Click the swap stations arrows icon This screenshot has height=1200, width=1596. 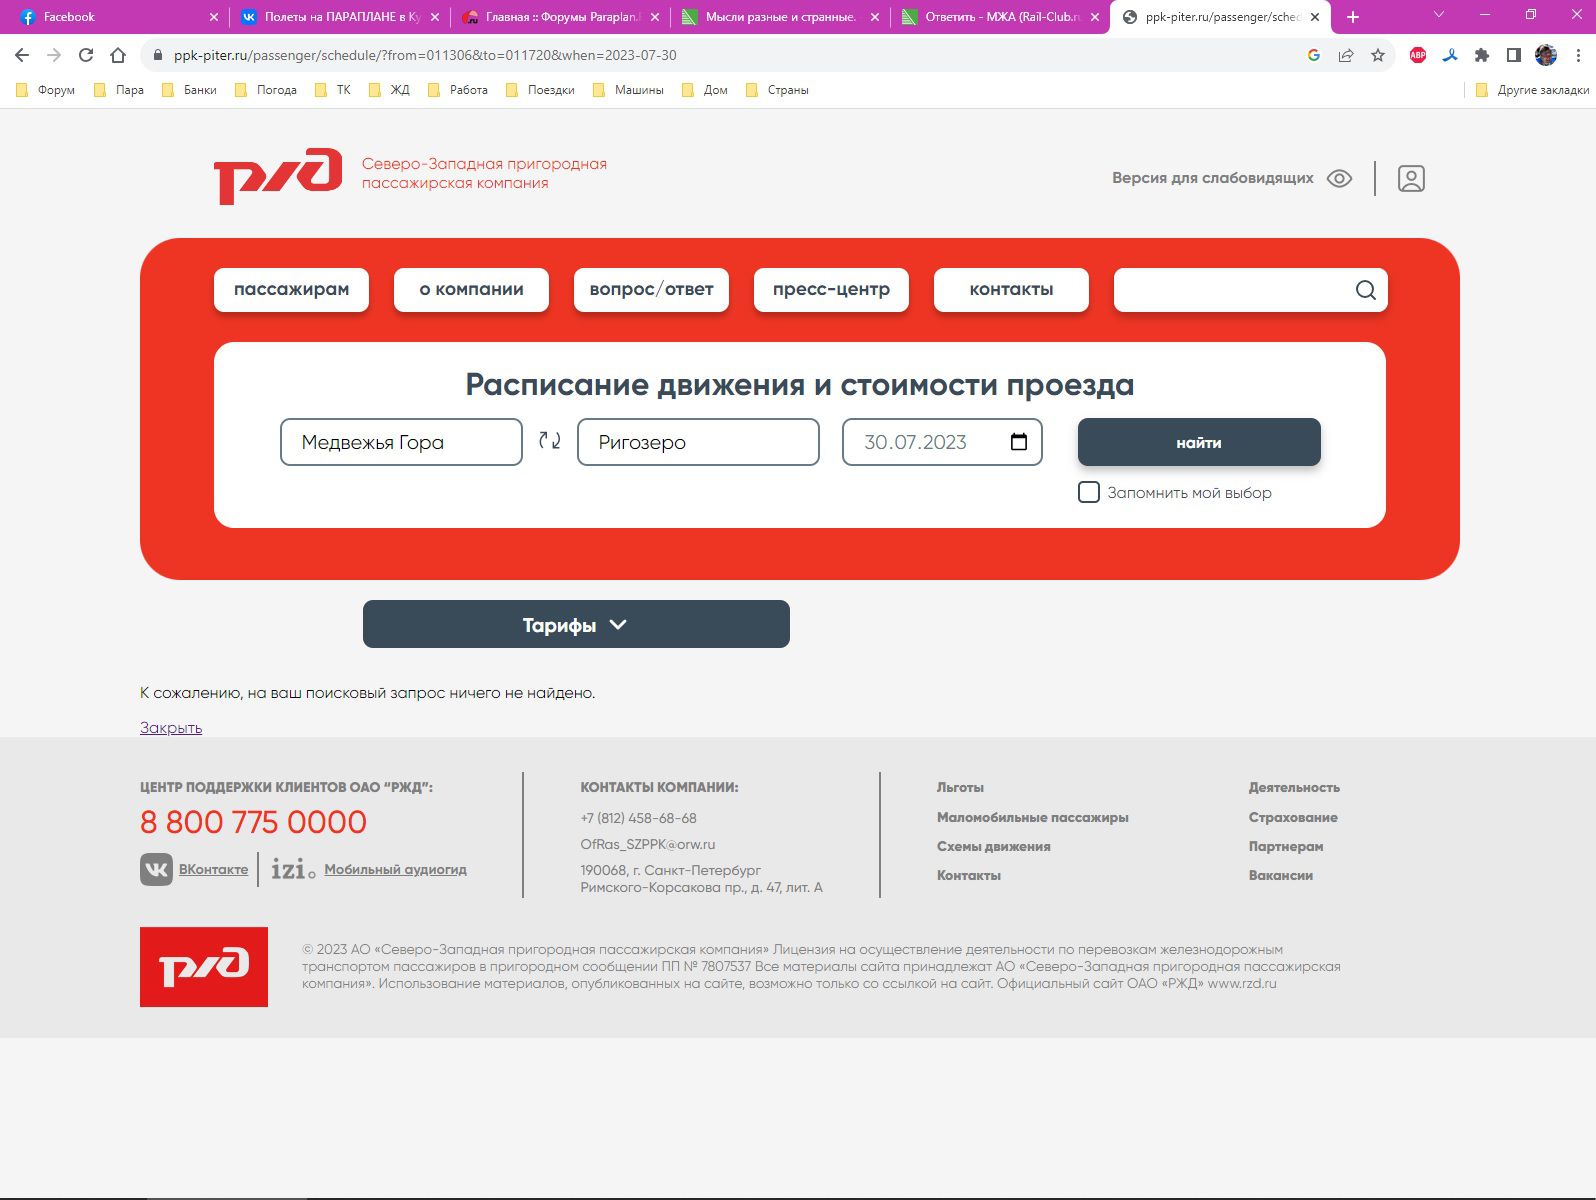point(549,441)
